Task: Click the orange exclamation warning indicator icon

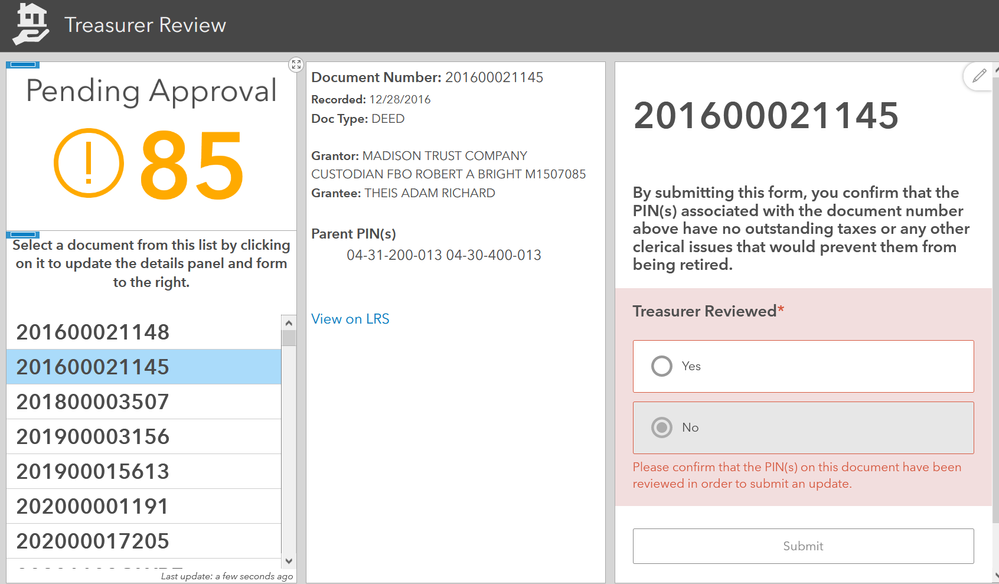Action: [x=89, y=163]
